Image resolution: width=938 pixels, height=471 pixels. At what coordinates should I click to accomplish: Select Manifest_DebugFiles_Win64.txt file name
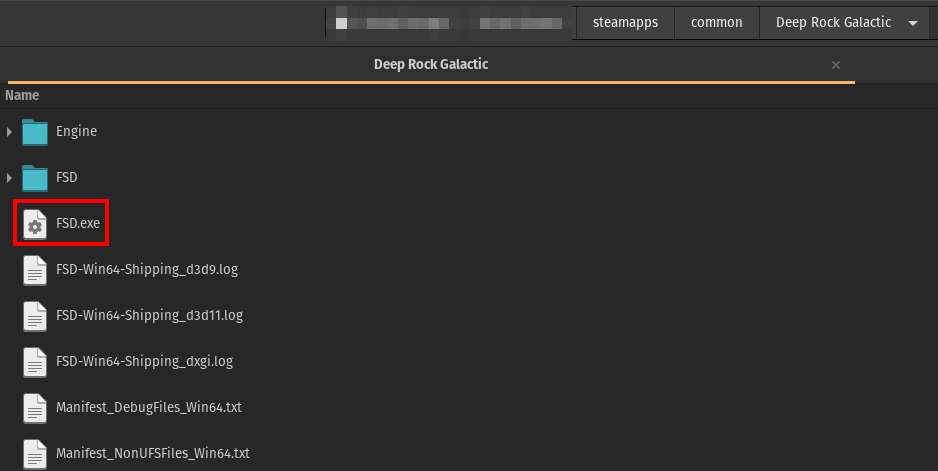[x=148, y=408]
